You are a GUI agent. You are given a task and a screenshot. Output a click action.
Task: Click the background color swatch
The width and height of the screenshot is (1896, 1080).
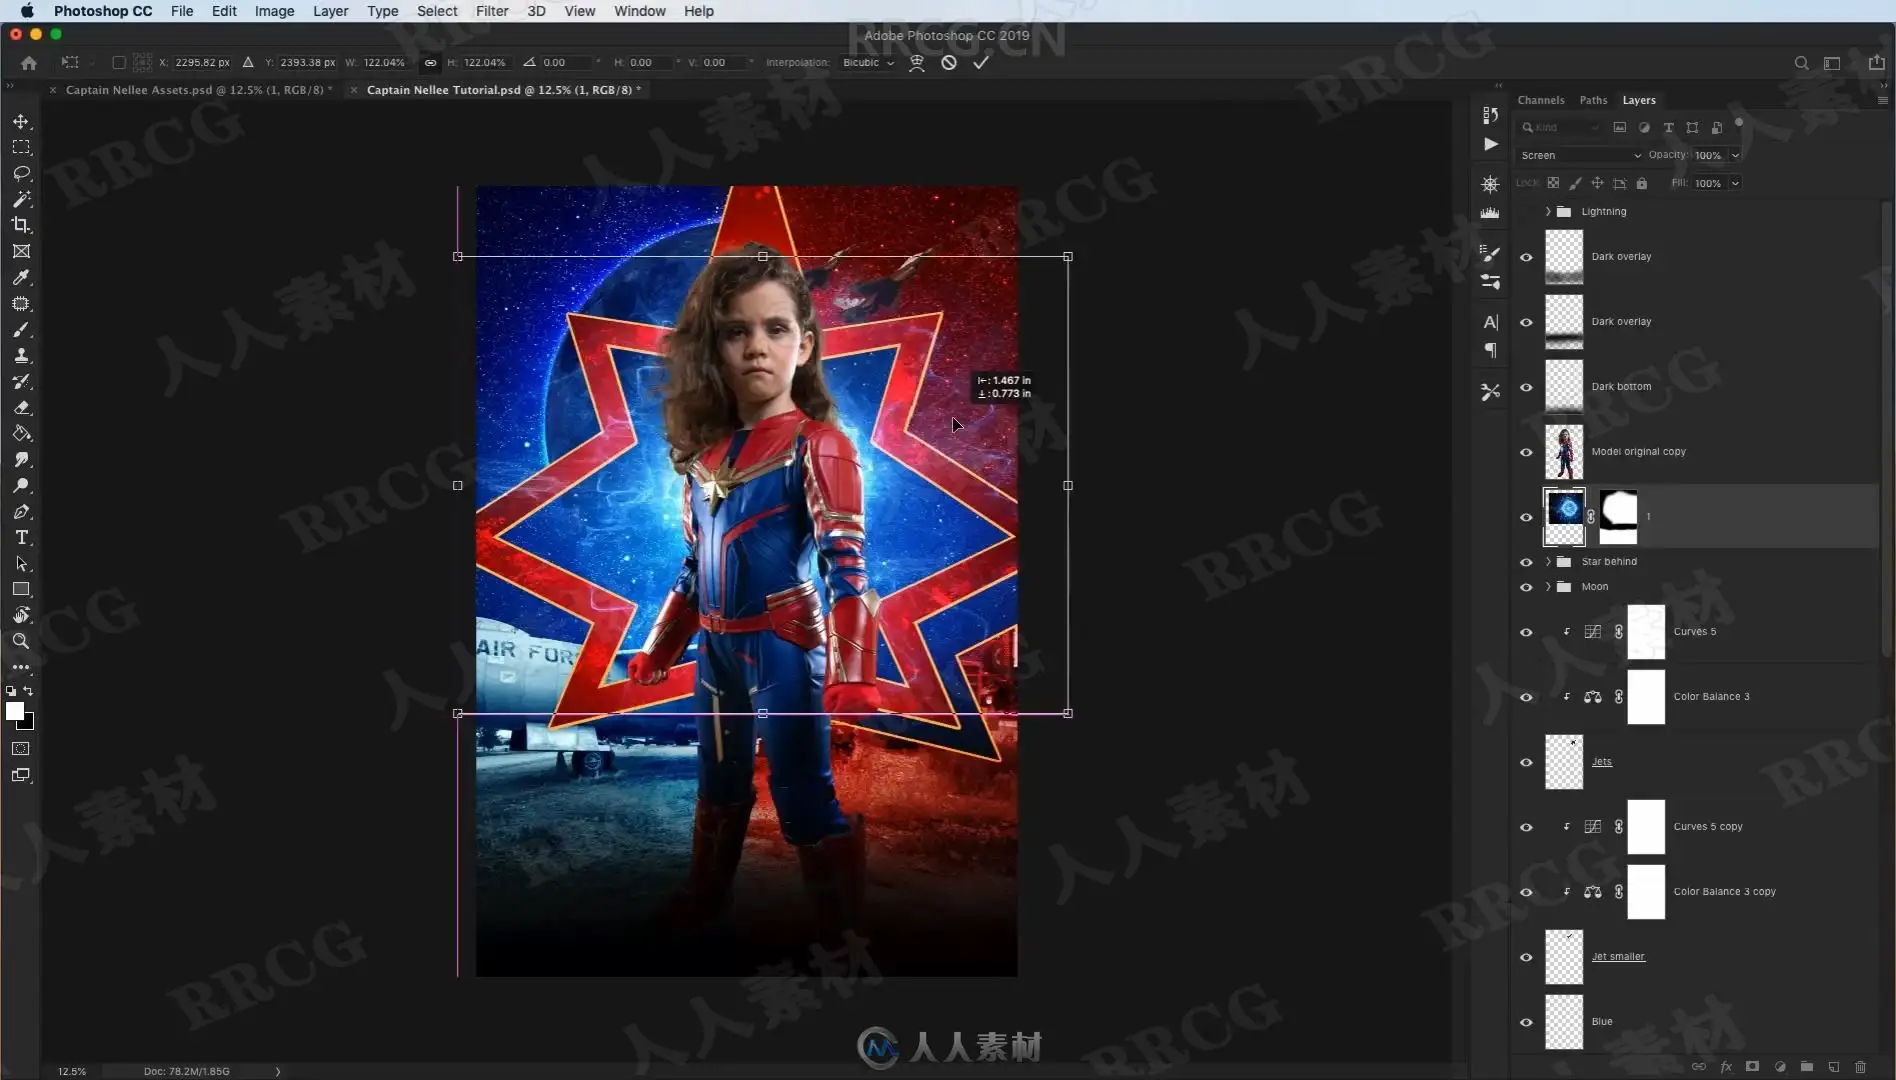tap(27, 723)
